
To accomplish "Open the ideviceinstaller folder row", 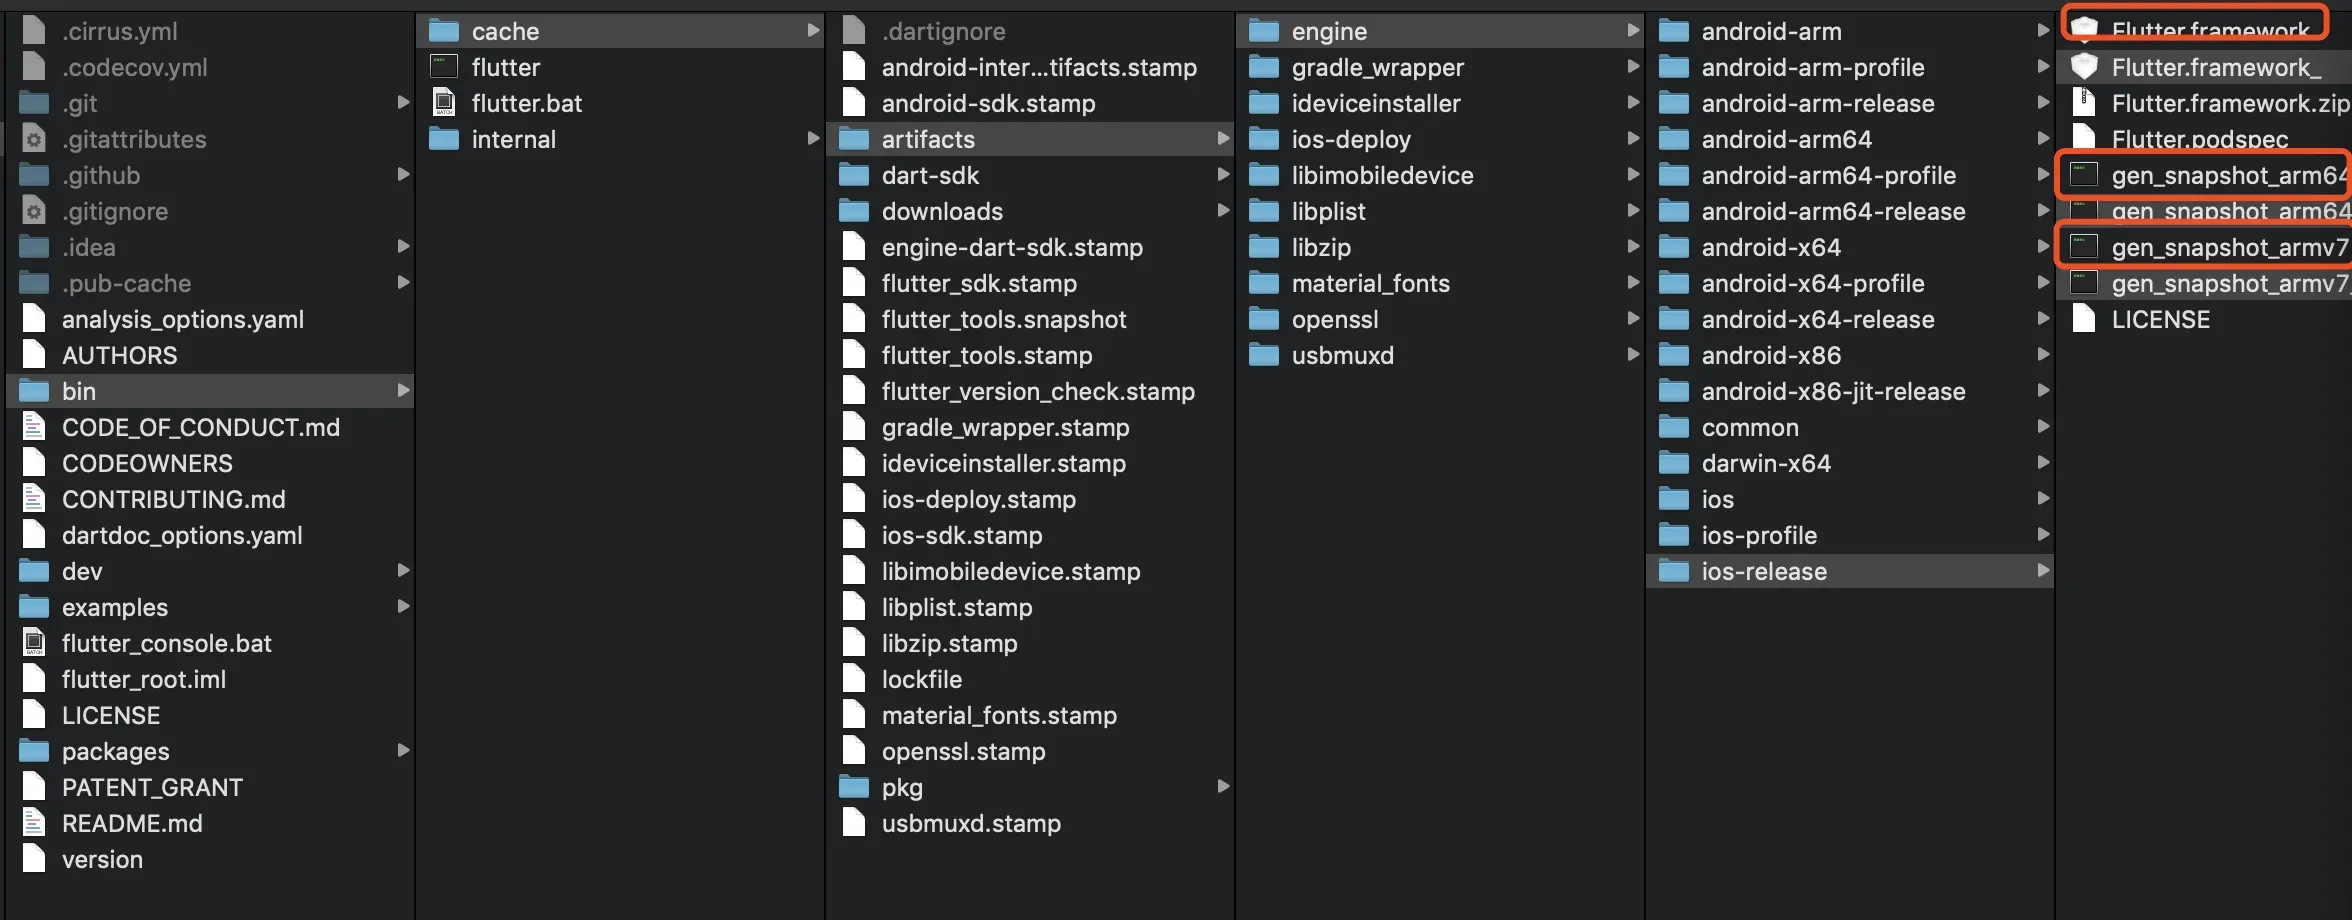I will click(x=1440, y=103).
